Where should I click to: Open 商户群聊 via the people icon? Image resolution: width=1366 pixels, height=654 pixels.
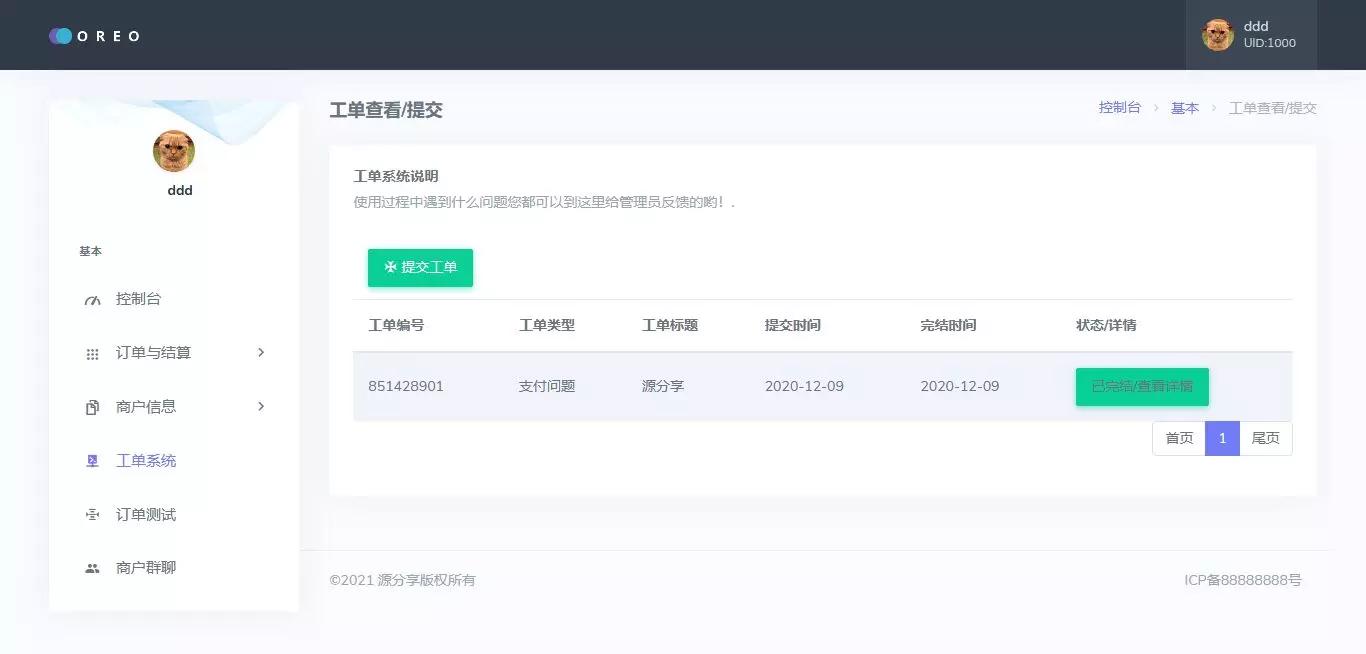(92, 567)
